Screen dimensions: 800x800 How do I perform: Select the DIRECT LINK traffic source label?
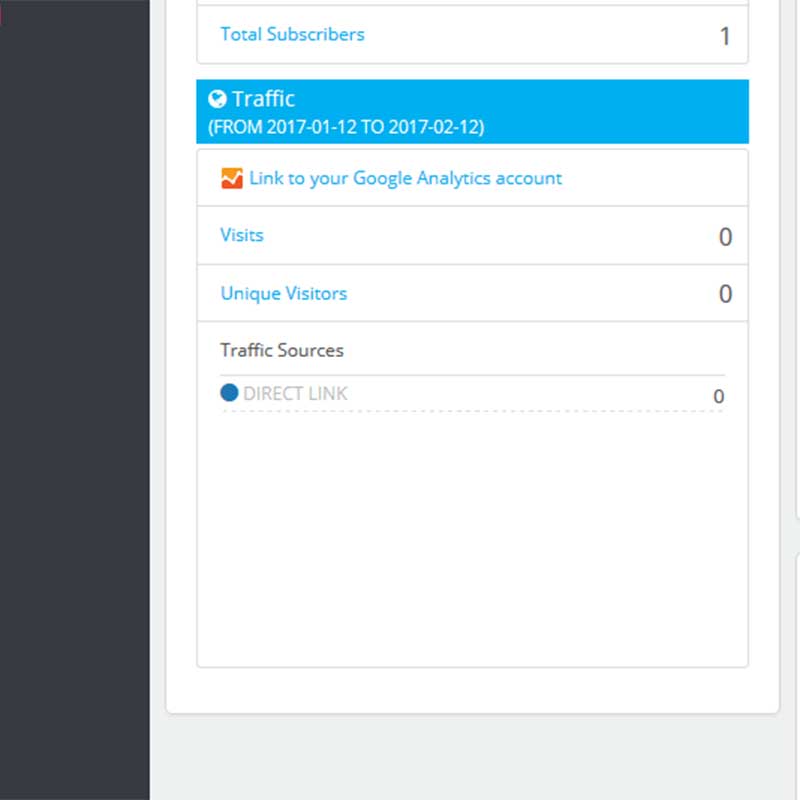[x=295, y=393]
